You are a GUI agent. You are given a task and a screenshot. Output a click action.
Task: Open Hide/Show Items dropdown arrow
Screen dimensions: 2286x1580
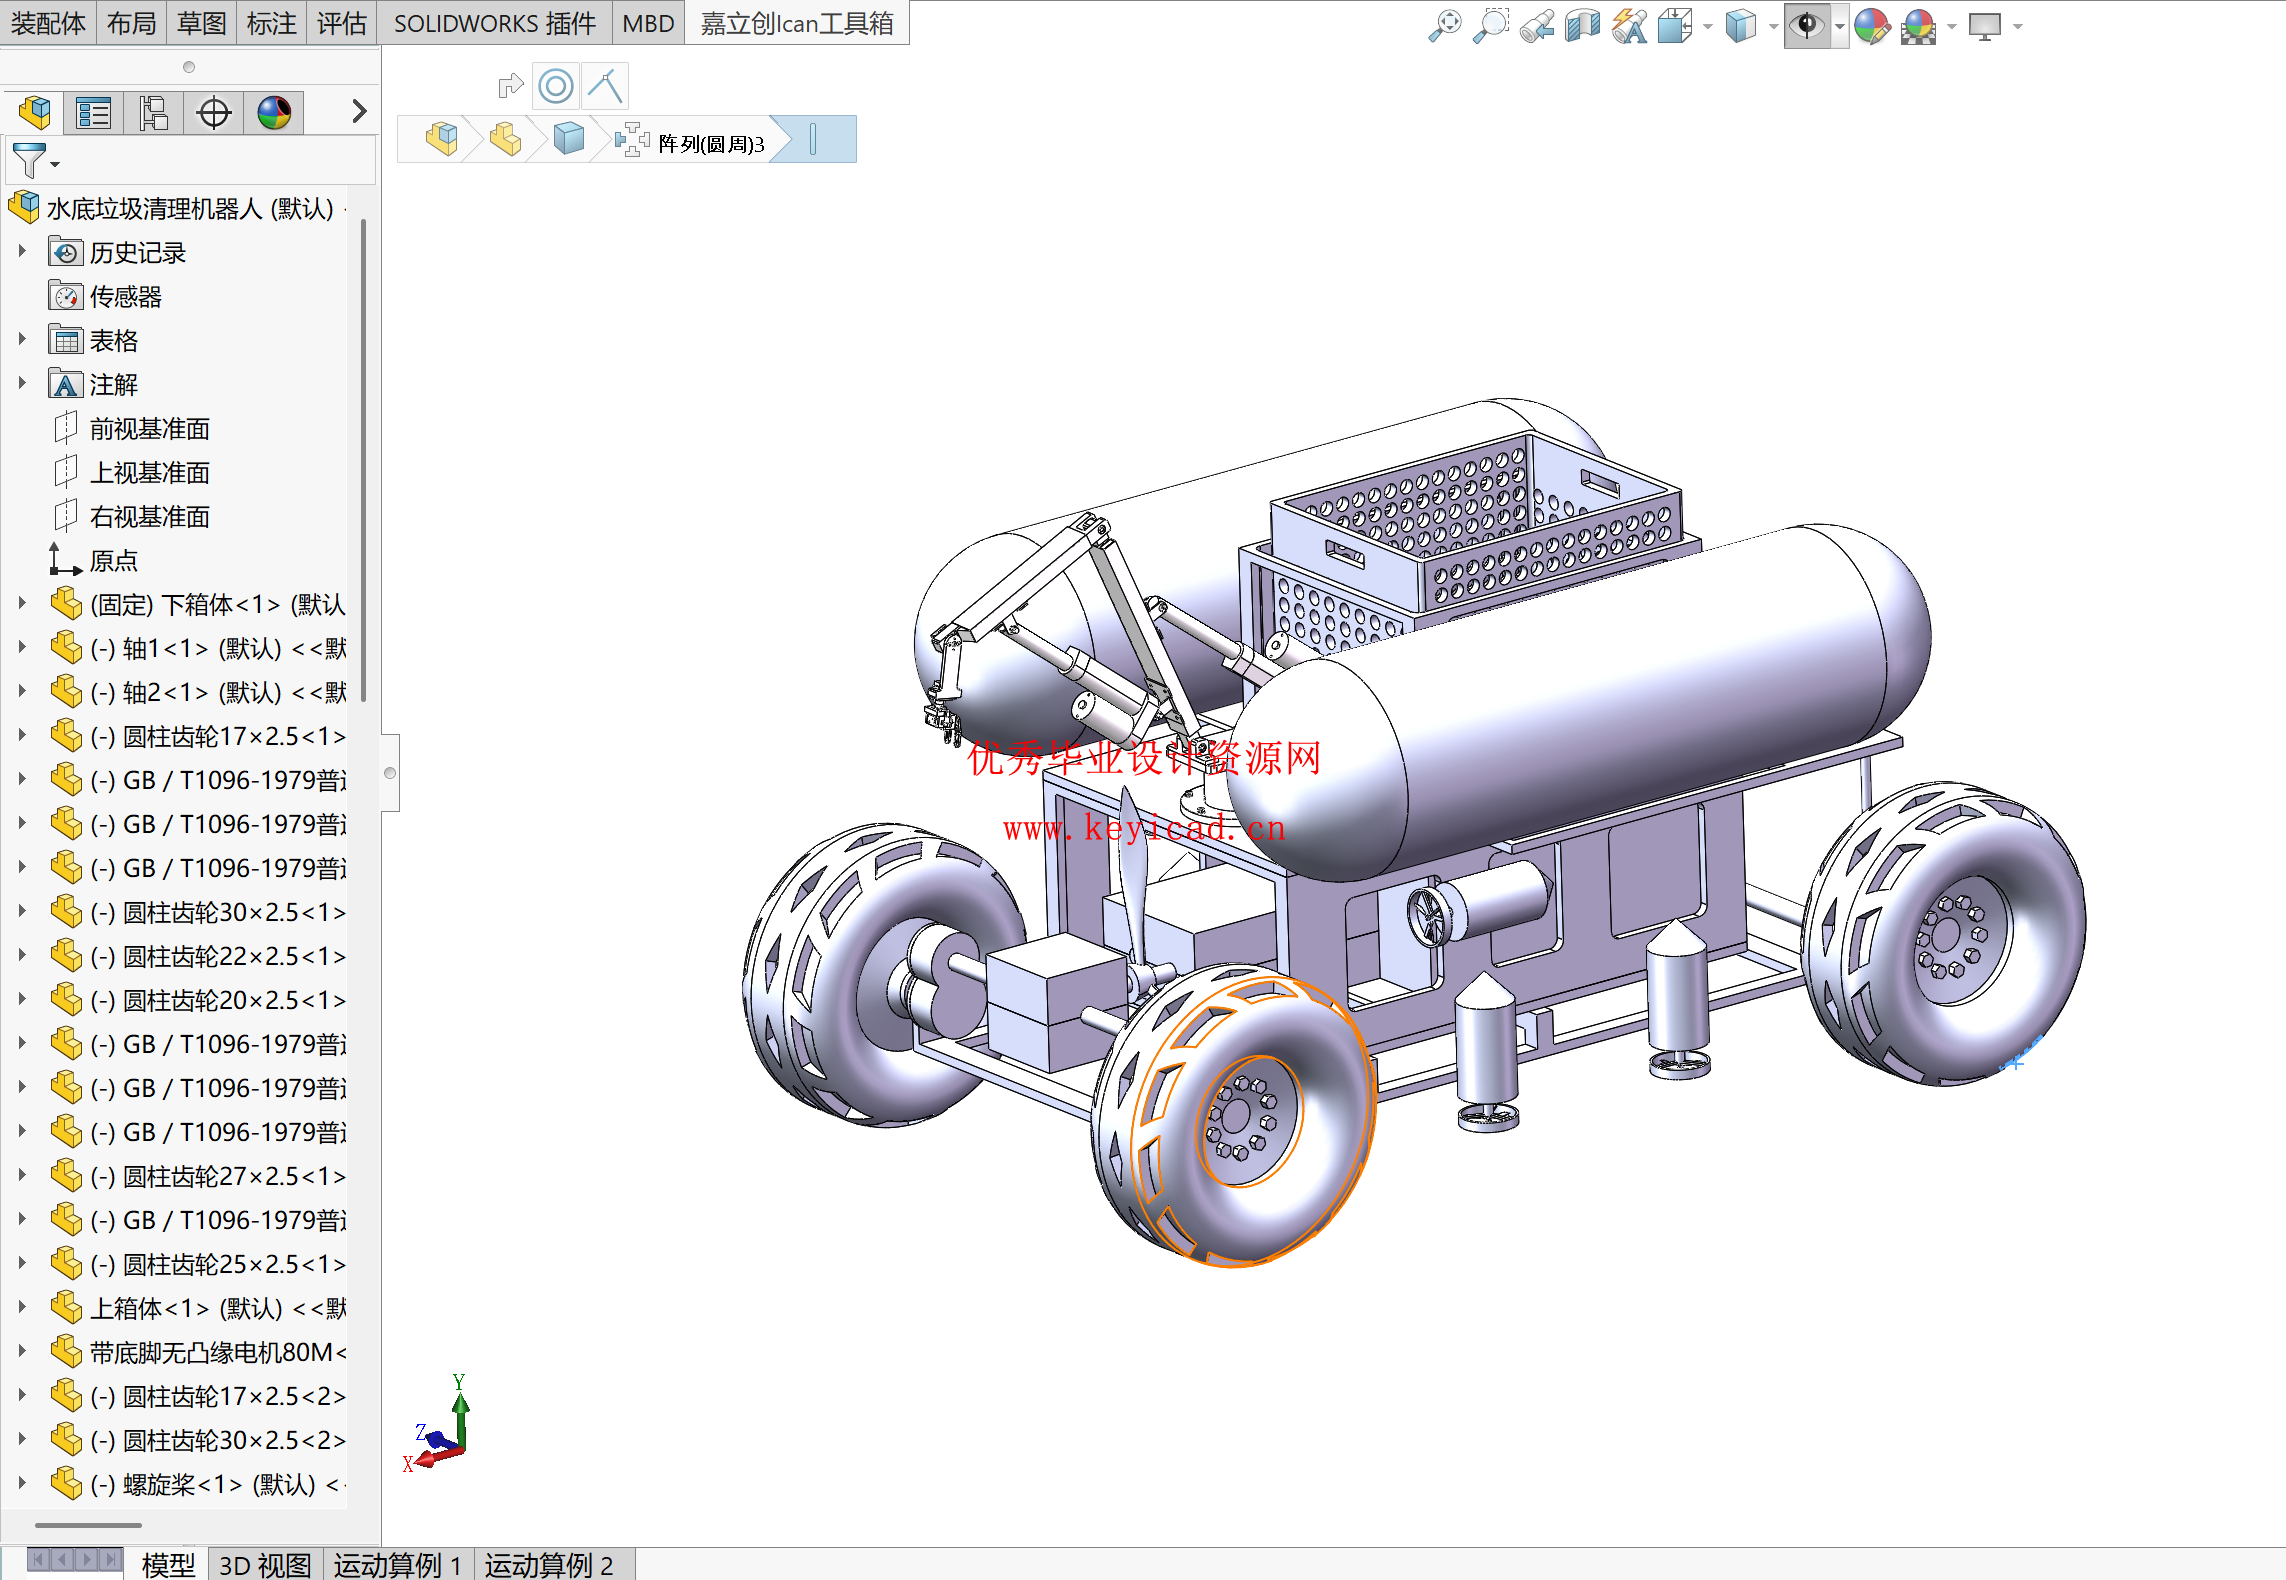coord(1840,27)
